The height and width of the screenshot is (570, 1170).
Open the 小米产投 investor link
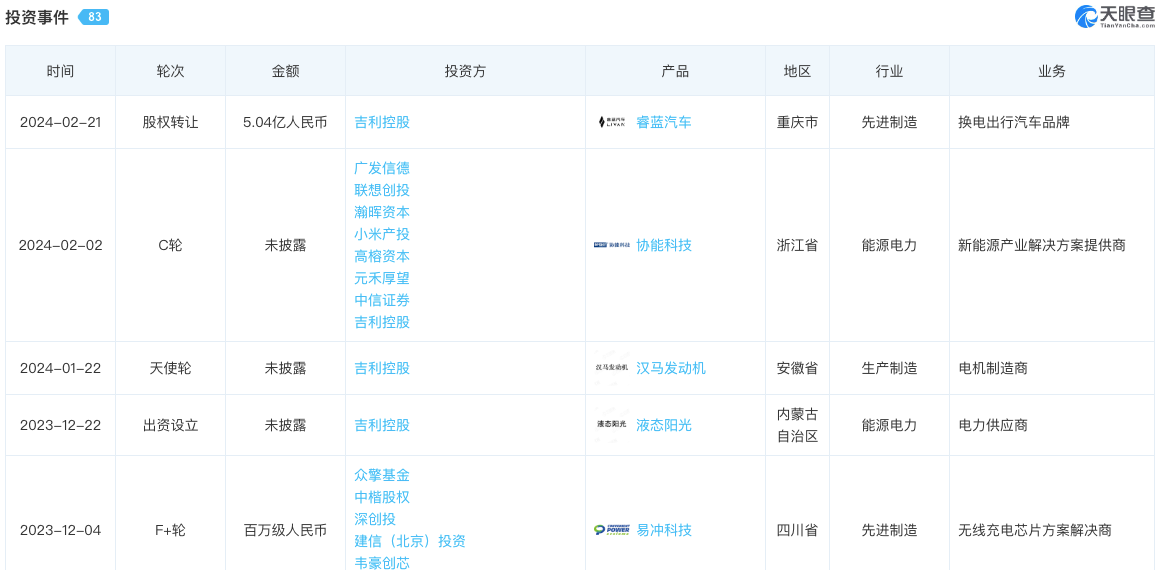pos(381,234)
